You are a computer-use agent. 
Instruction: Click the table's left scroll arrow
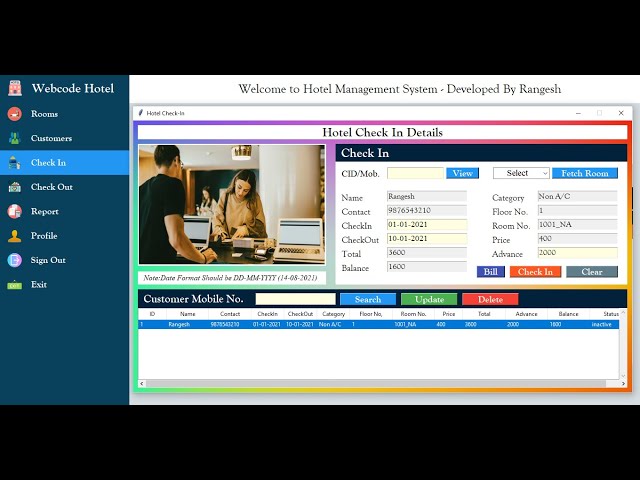[142, 384]
